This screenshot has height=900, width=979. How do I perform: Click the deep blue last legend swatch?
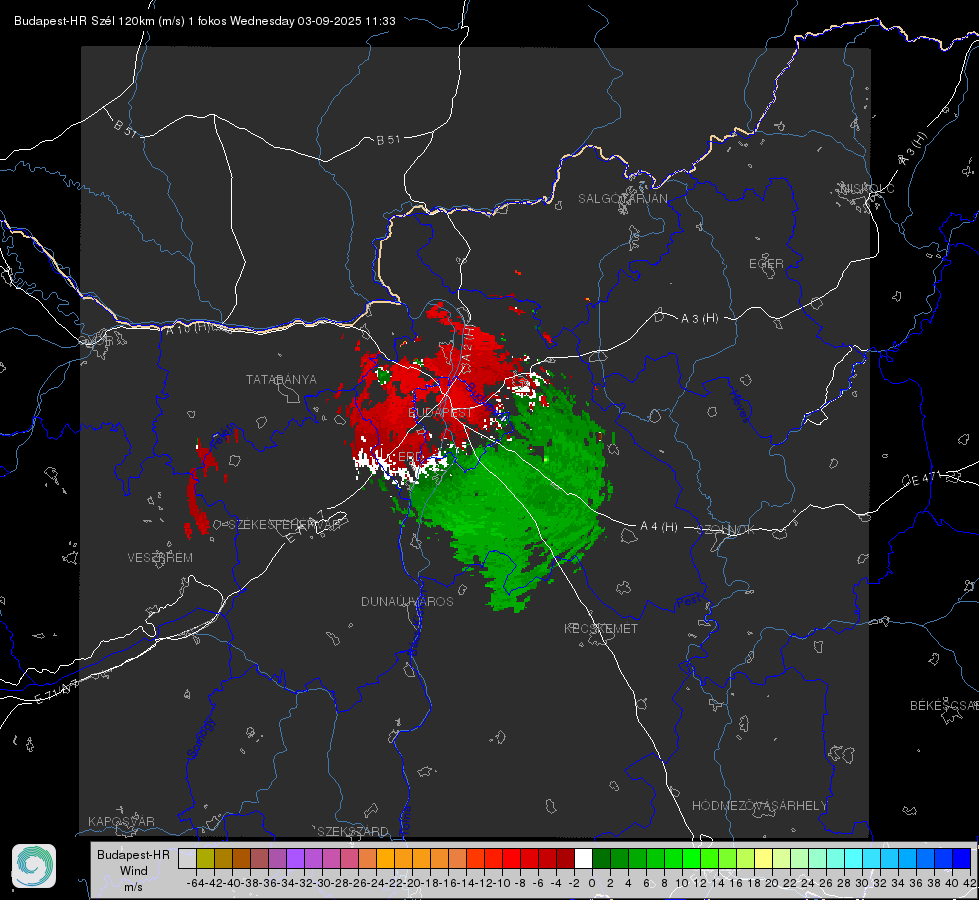tap(962, 858)
